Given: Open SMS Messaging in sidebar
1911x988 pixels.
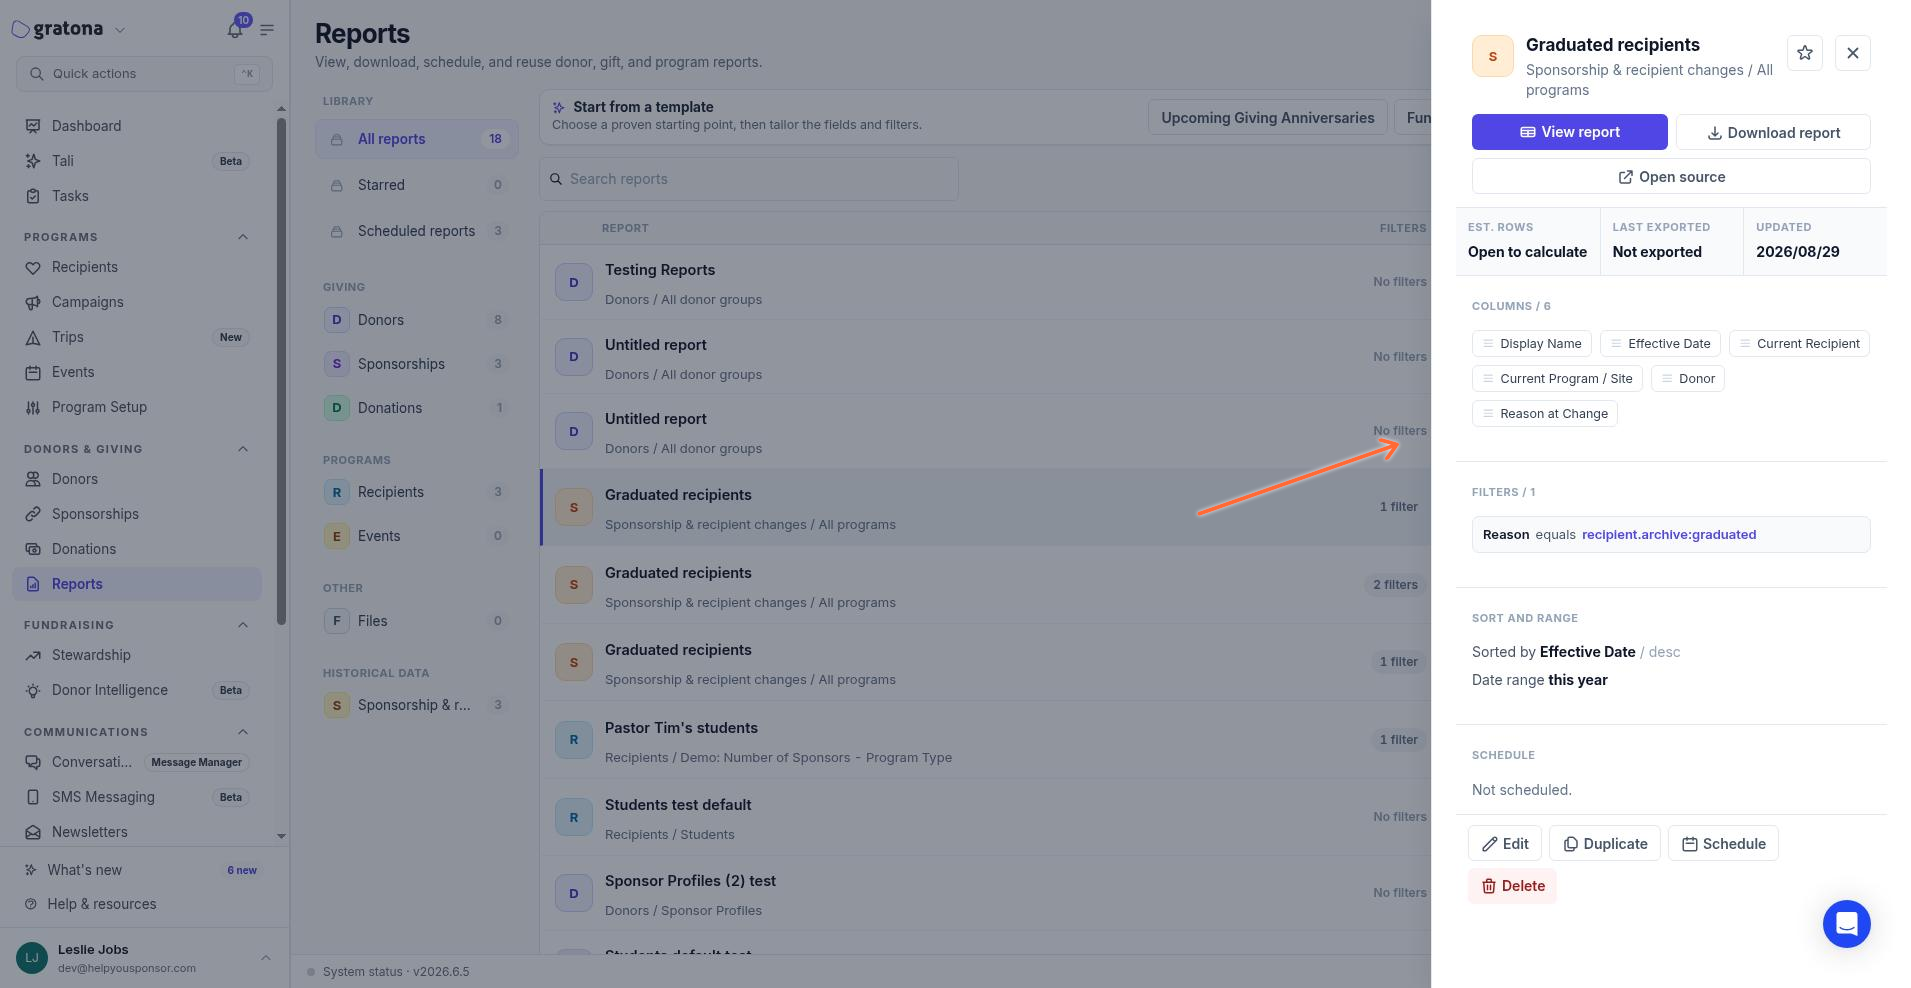Looking at the screenshot, I should (137, 797).
